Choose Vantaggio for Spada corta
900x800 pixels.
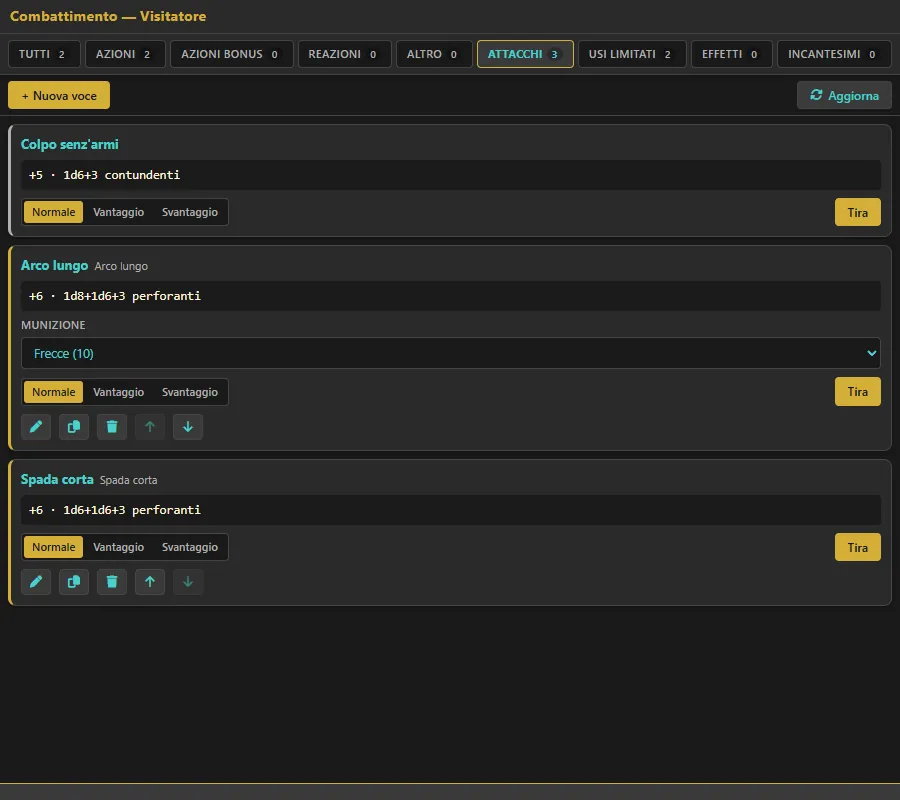pyautogui.click(x=118, y=547)
